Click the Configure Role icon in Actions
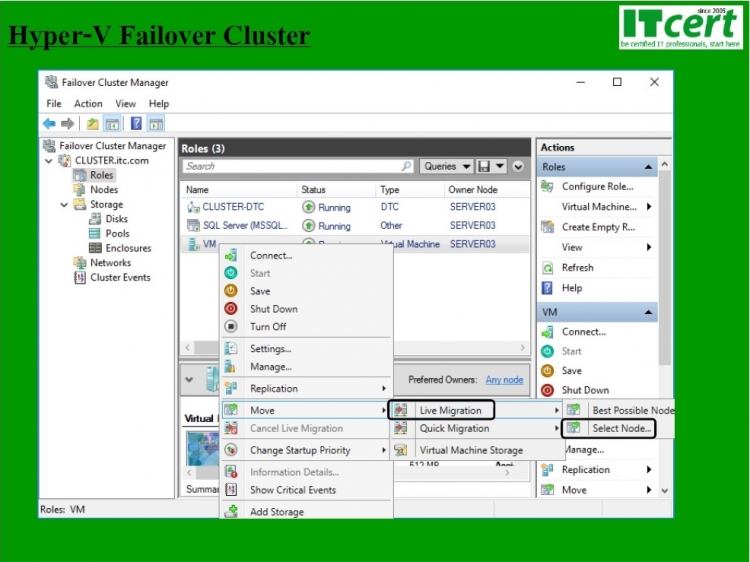This screenshot has height=562, width=750. point(547,187)
